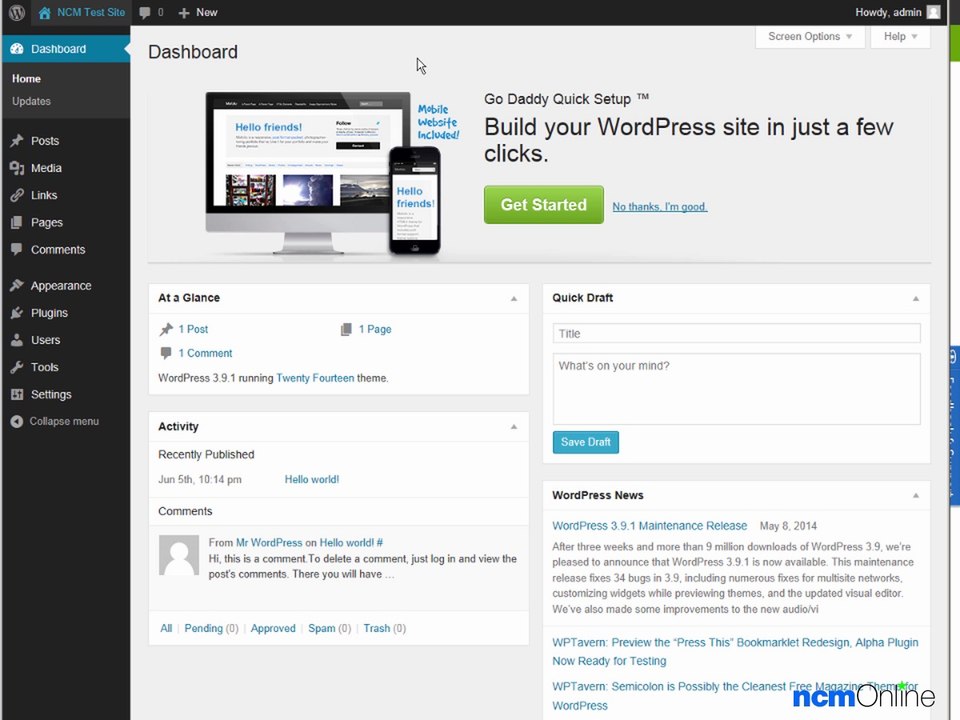Click the Appearance paintbrush icon
The image size is (960, 720).
coord(17,285)
